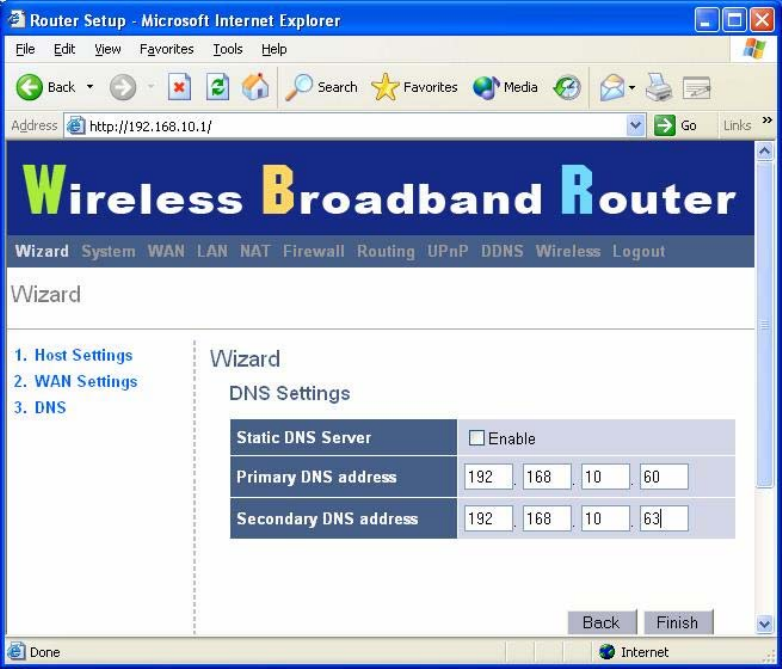The image size is (782, 669).
Task: Click the page scrollbar up arrow
Action: [765, 151]
